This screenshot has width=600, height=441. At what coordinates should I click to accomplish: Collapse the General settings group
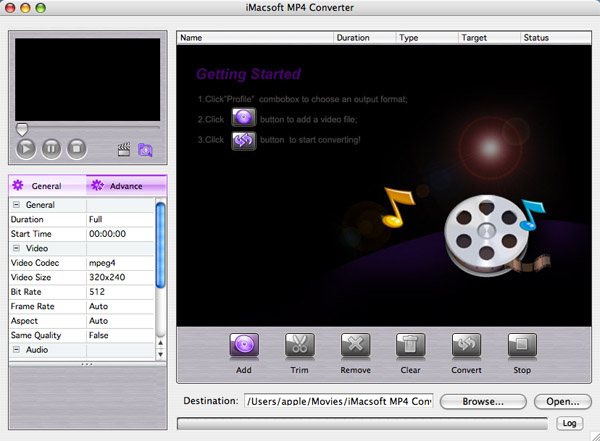(x=16, y=205)
